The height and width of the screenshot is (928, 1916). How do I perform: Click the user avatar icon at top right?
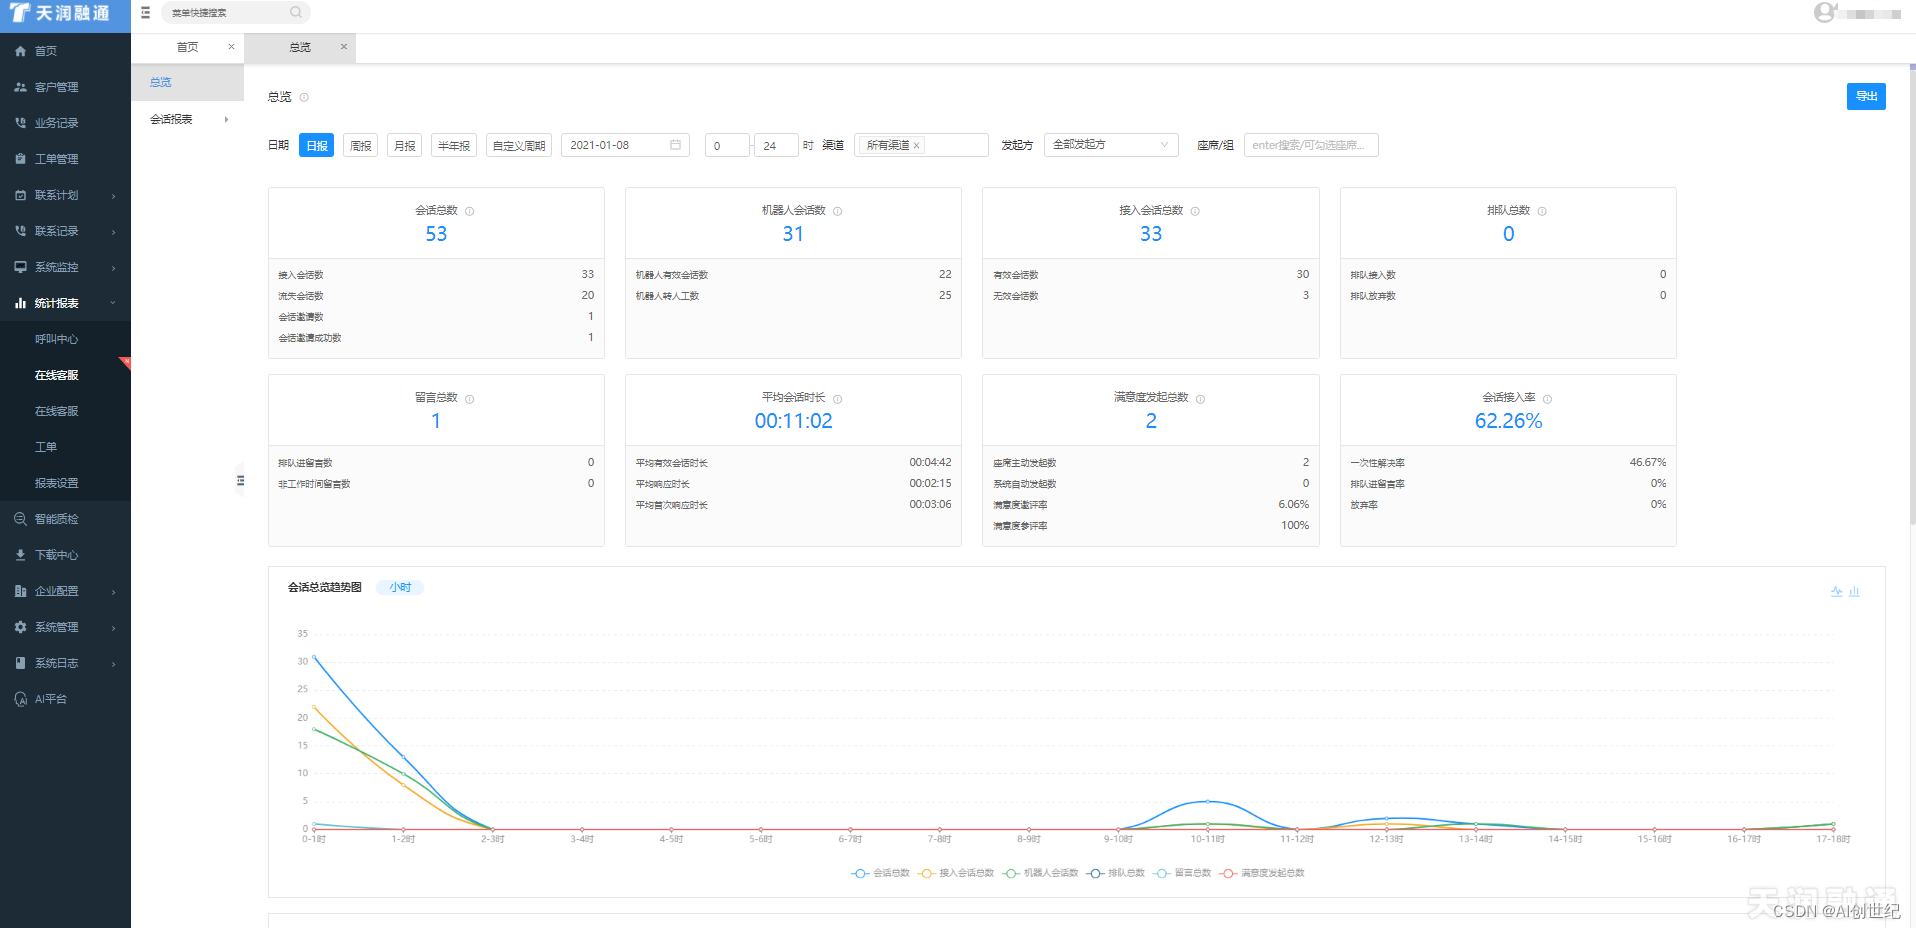(x=1825, y=13)
